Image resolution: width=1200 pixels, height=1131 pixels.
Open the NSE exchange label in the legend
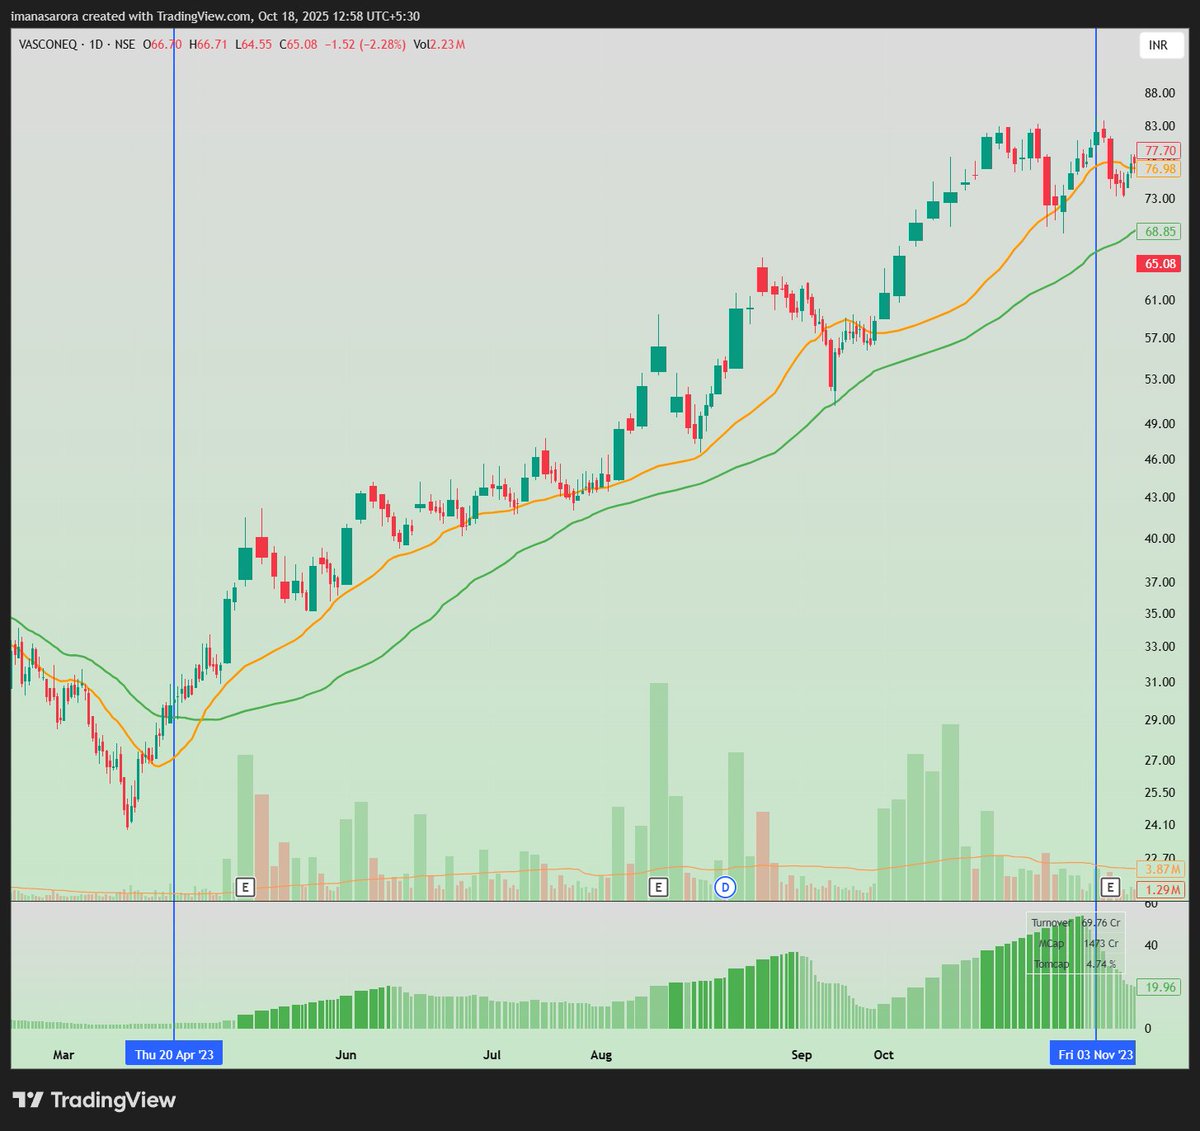point(125,45)
